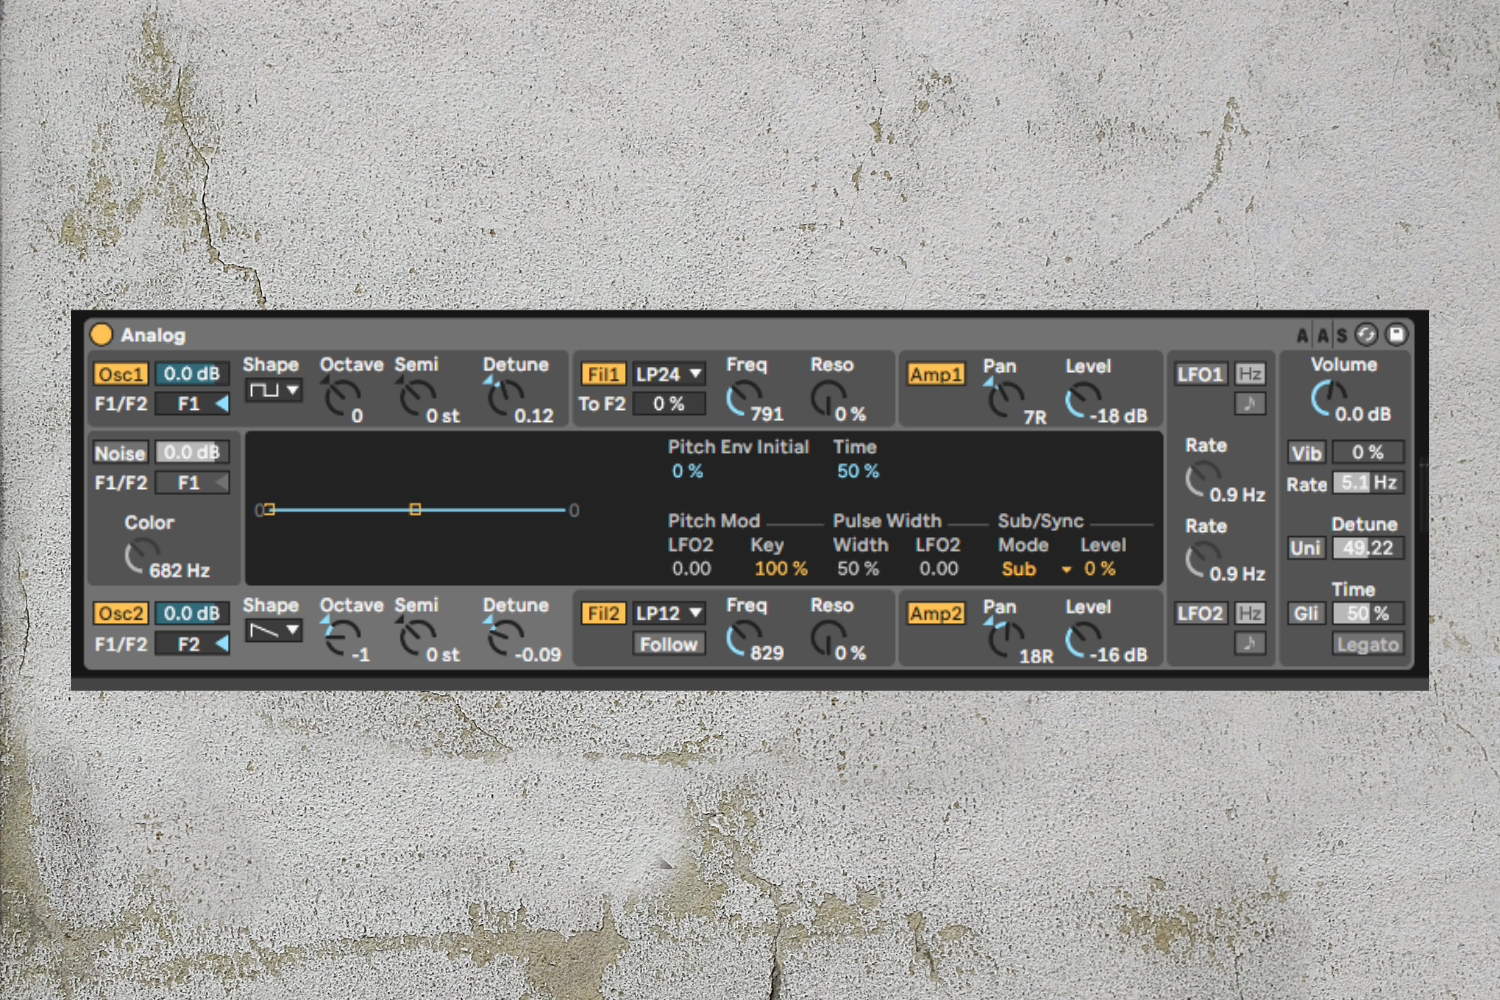This screenshot has width=1500, height=1000.
Task: Select the Amp1 section tab
Action: (935, 374)
